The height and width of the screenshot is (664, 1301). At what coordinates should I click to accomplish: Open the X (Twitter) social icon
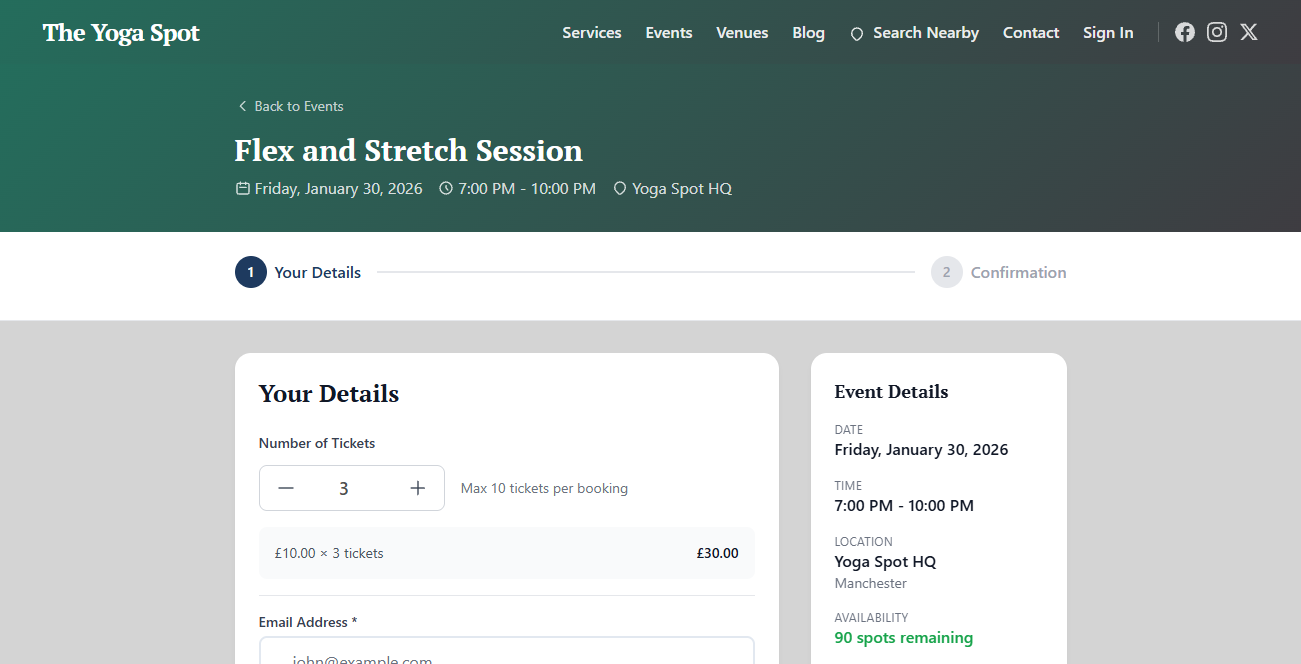click(1249, 32)
